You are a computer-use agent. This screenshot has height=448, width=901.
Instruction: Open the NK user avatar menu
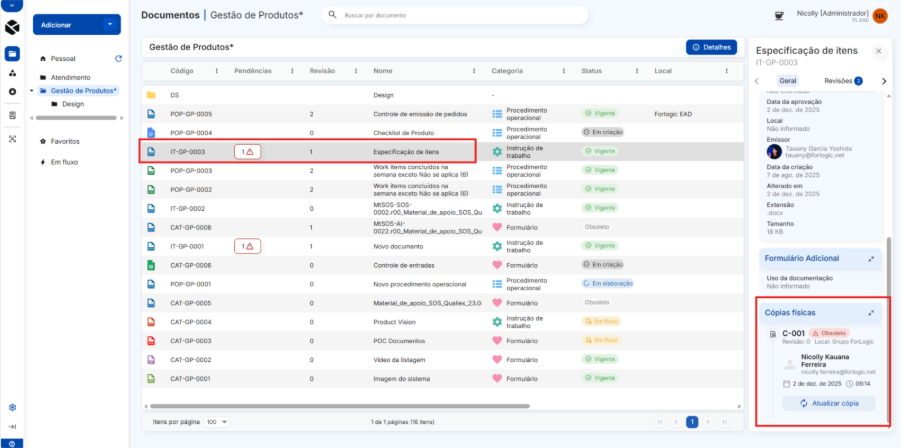880,16
